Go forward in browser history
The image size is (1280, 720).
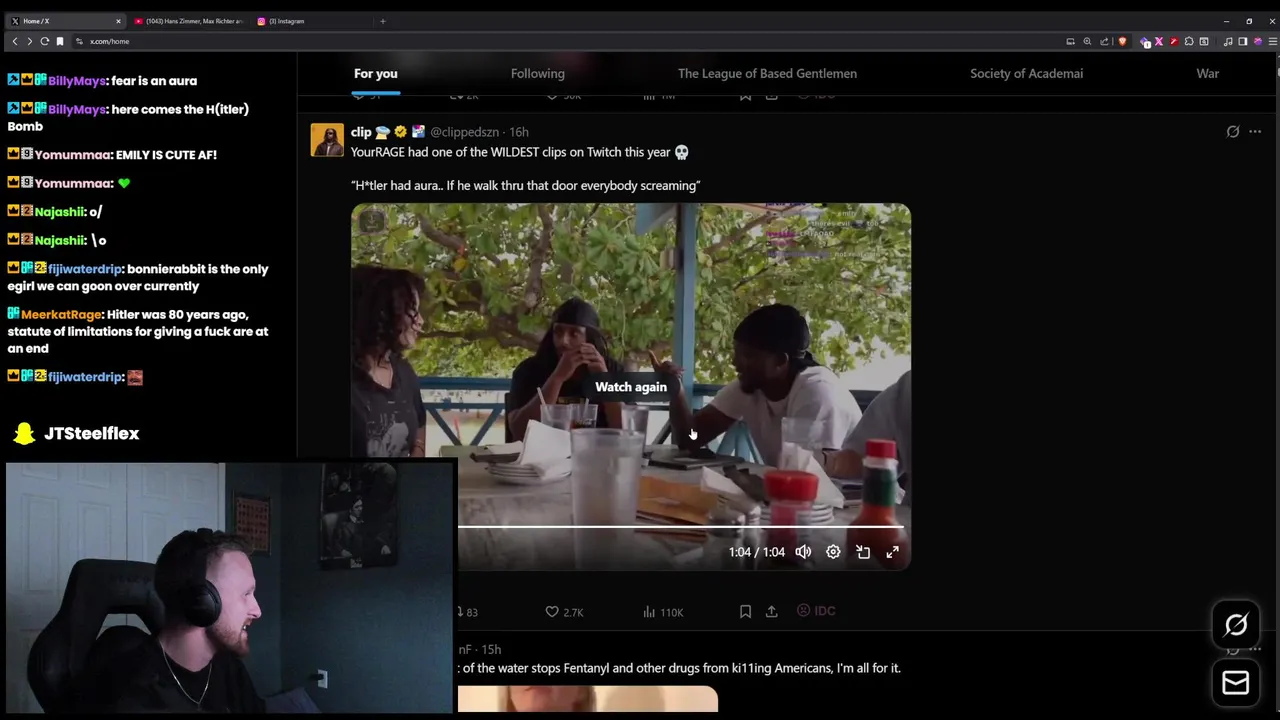(x=29, y=41)
